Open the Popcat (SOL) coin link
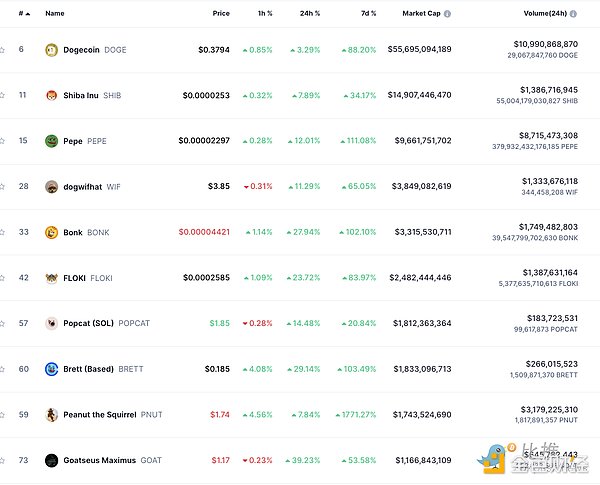600x485 pixels. (87, 323)
